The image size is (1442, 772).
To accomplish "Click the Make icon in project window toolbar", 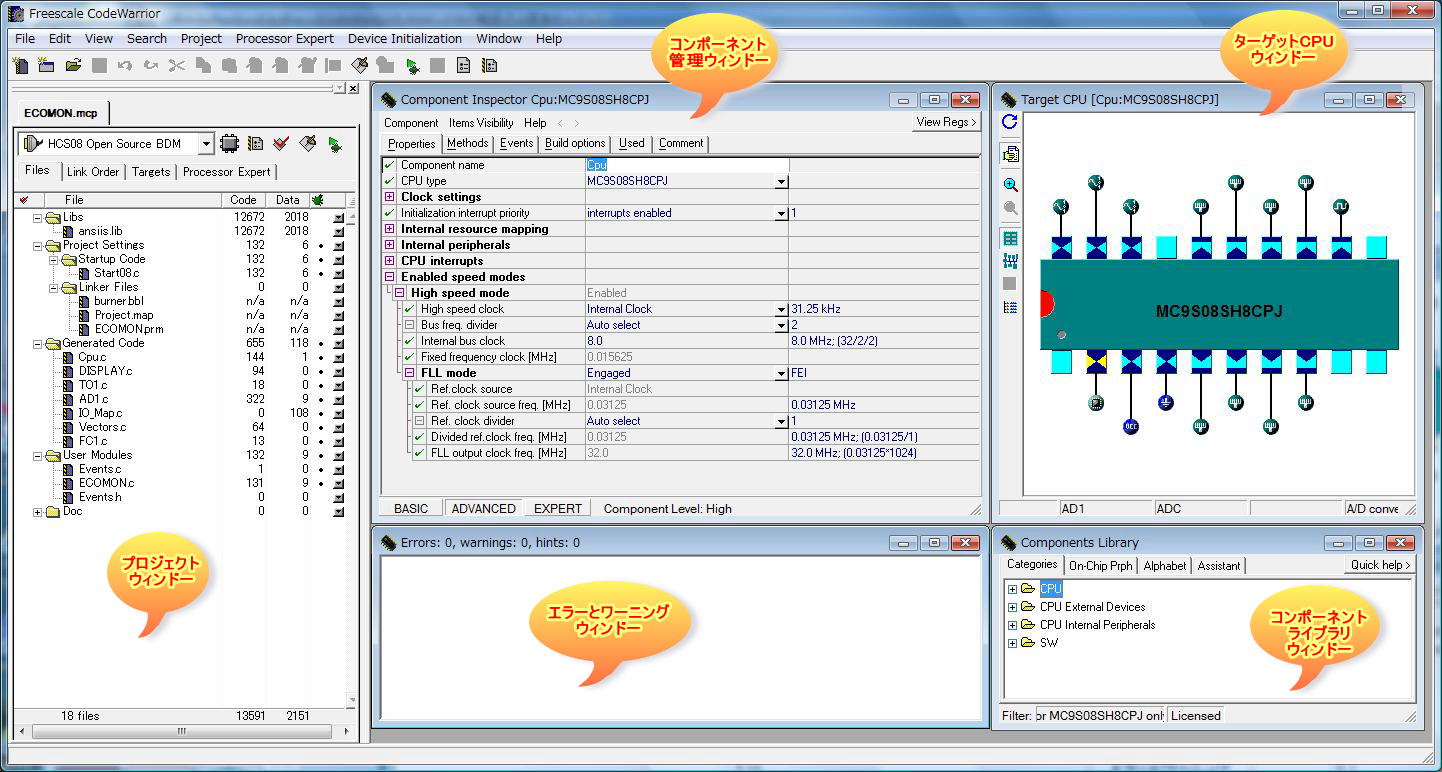I will click(x=308, y=144).
